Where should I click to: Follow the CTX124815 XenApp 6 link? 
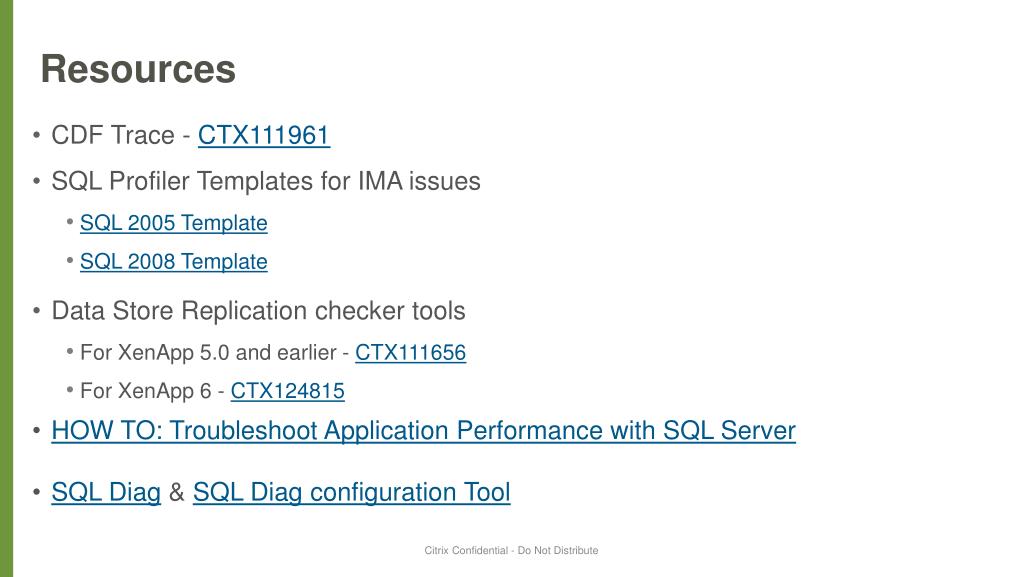coord(288,391)
